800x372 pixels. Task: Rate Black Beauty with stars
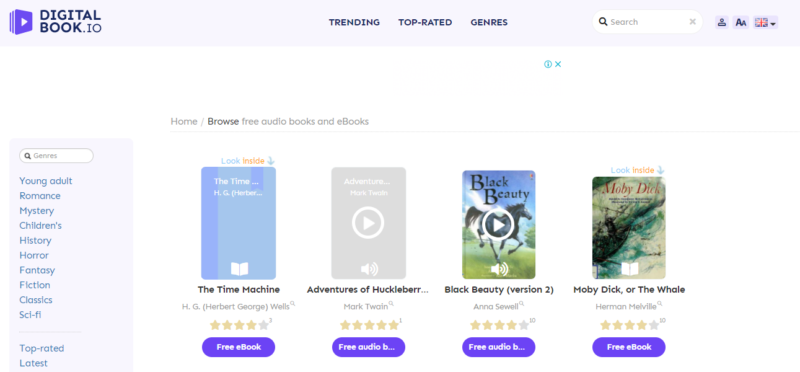(499, 325)
